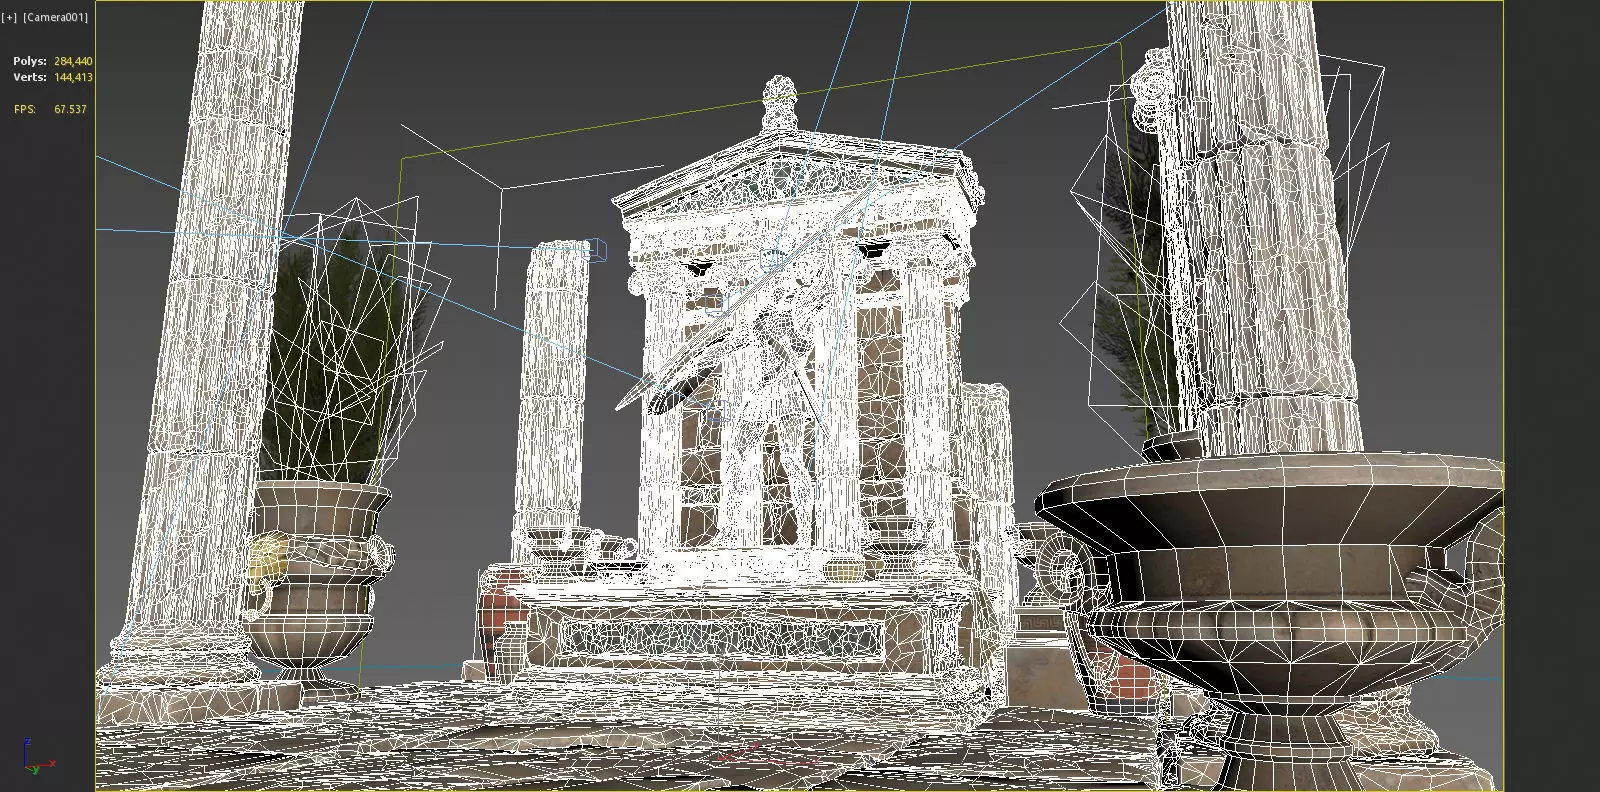The height and width of the screenshot is (792, 1600).
Task: Open the [Camera001] point-of-view viewport menu
Action: (55, 17)
